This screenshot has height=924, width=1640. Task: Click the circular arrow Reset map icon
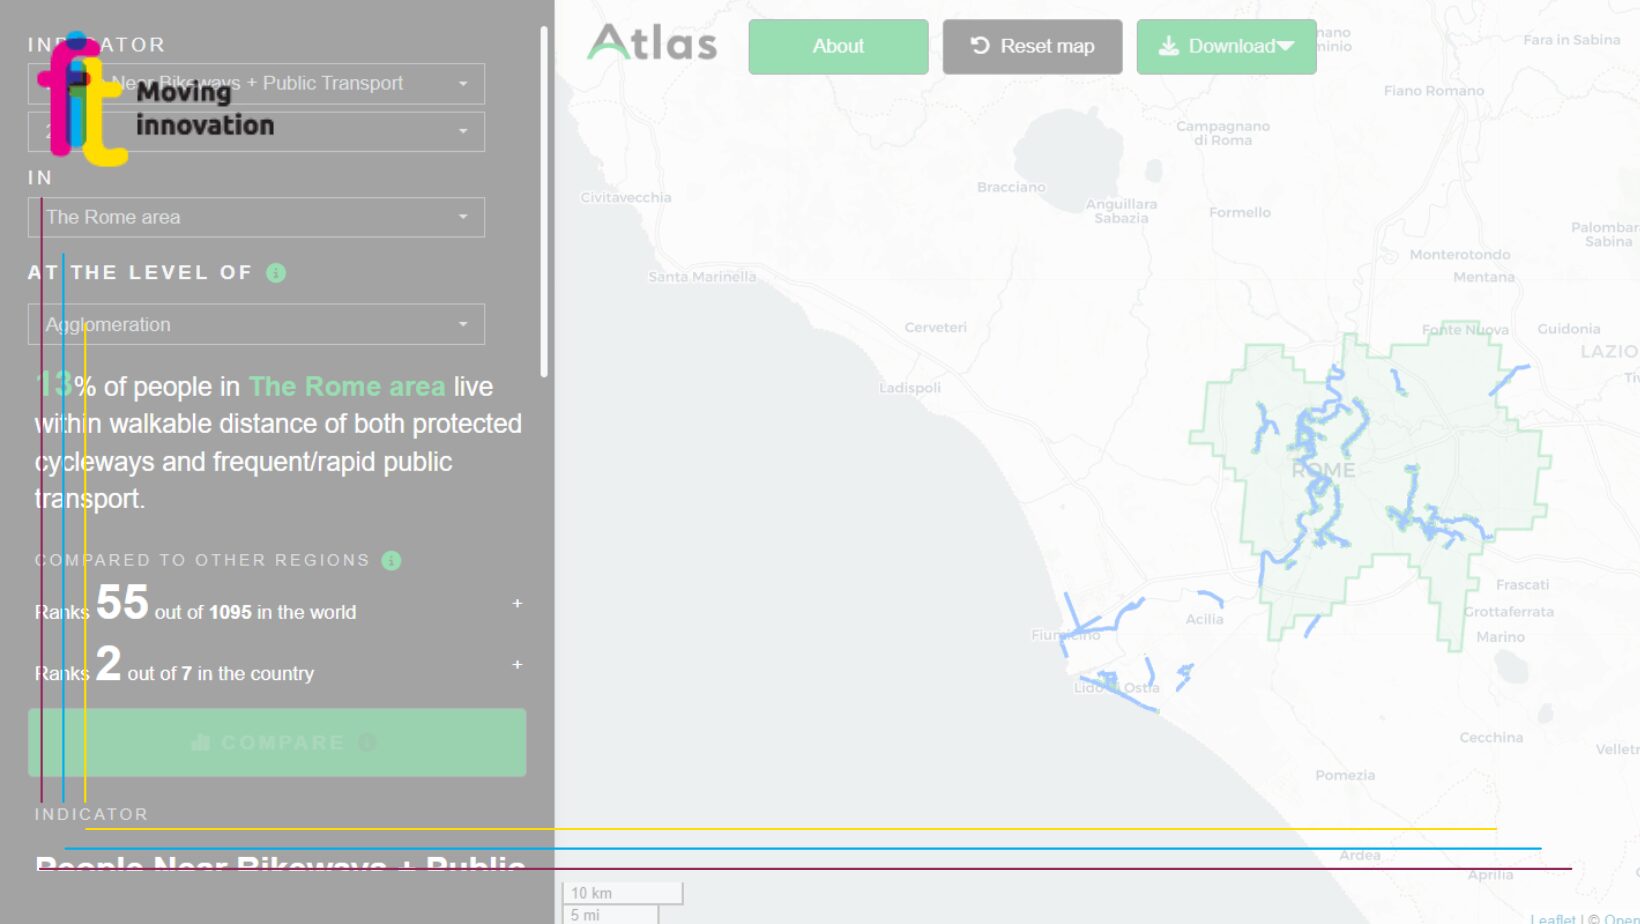(980, 46)
